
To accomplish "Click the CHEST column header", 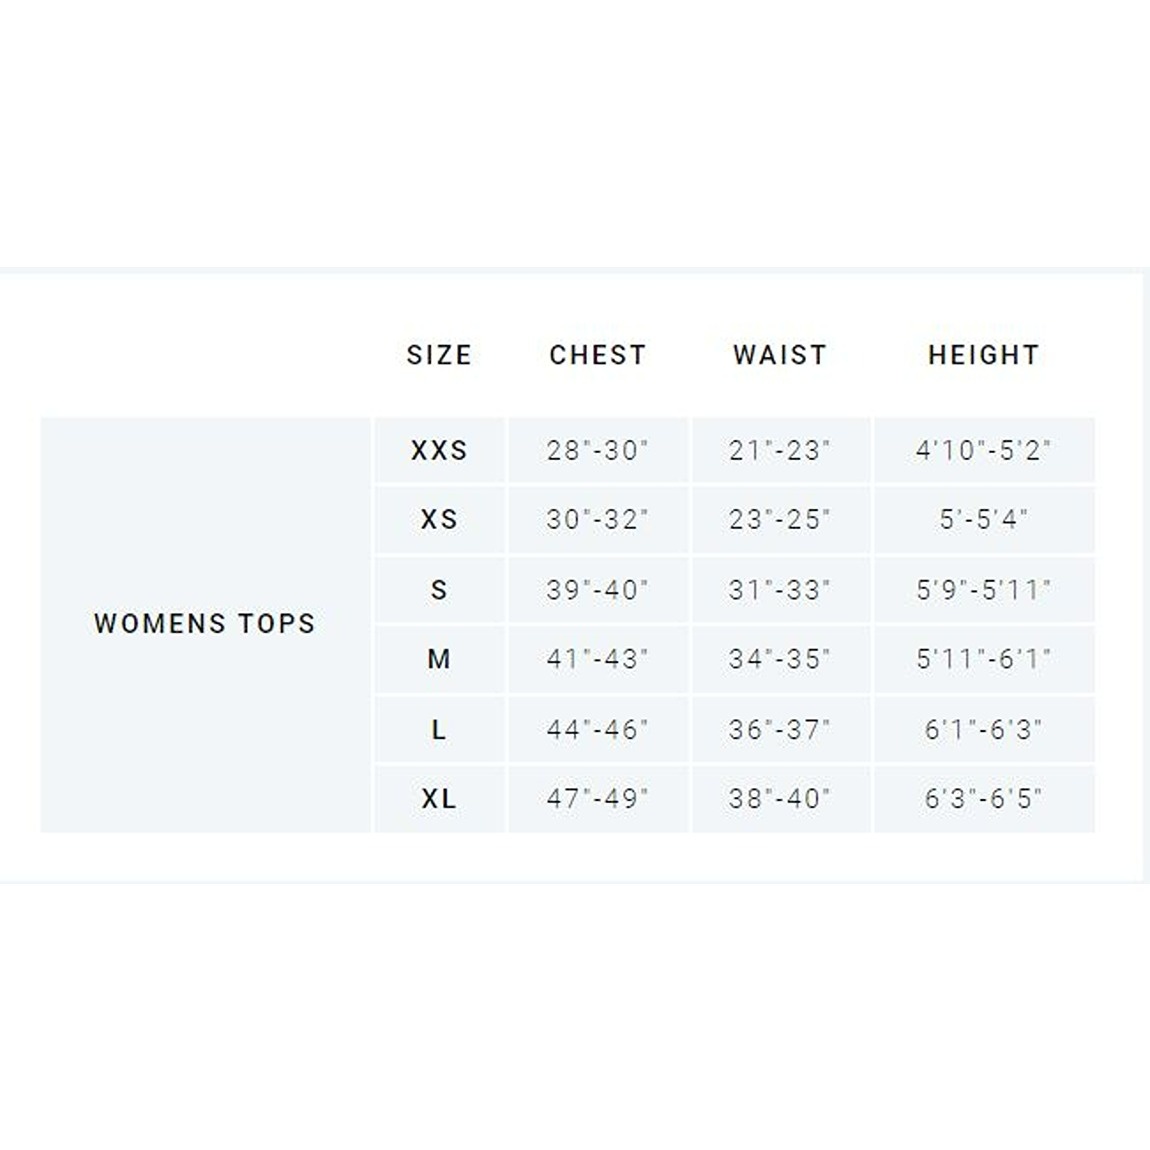I will [598, 355].
